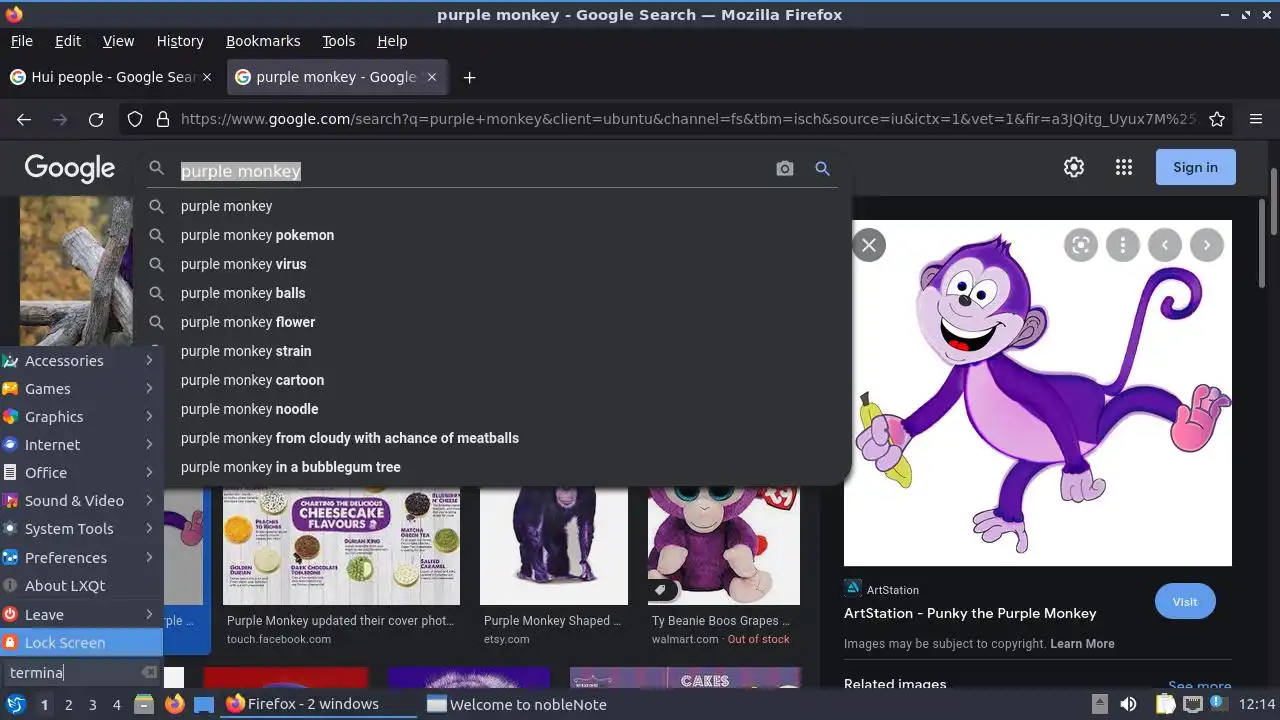Open the three-dot menu on image preview
The width and height of the screenshot is (1280, 720).
[1123, 245]
